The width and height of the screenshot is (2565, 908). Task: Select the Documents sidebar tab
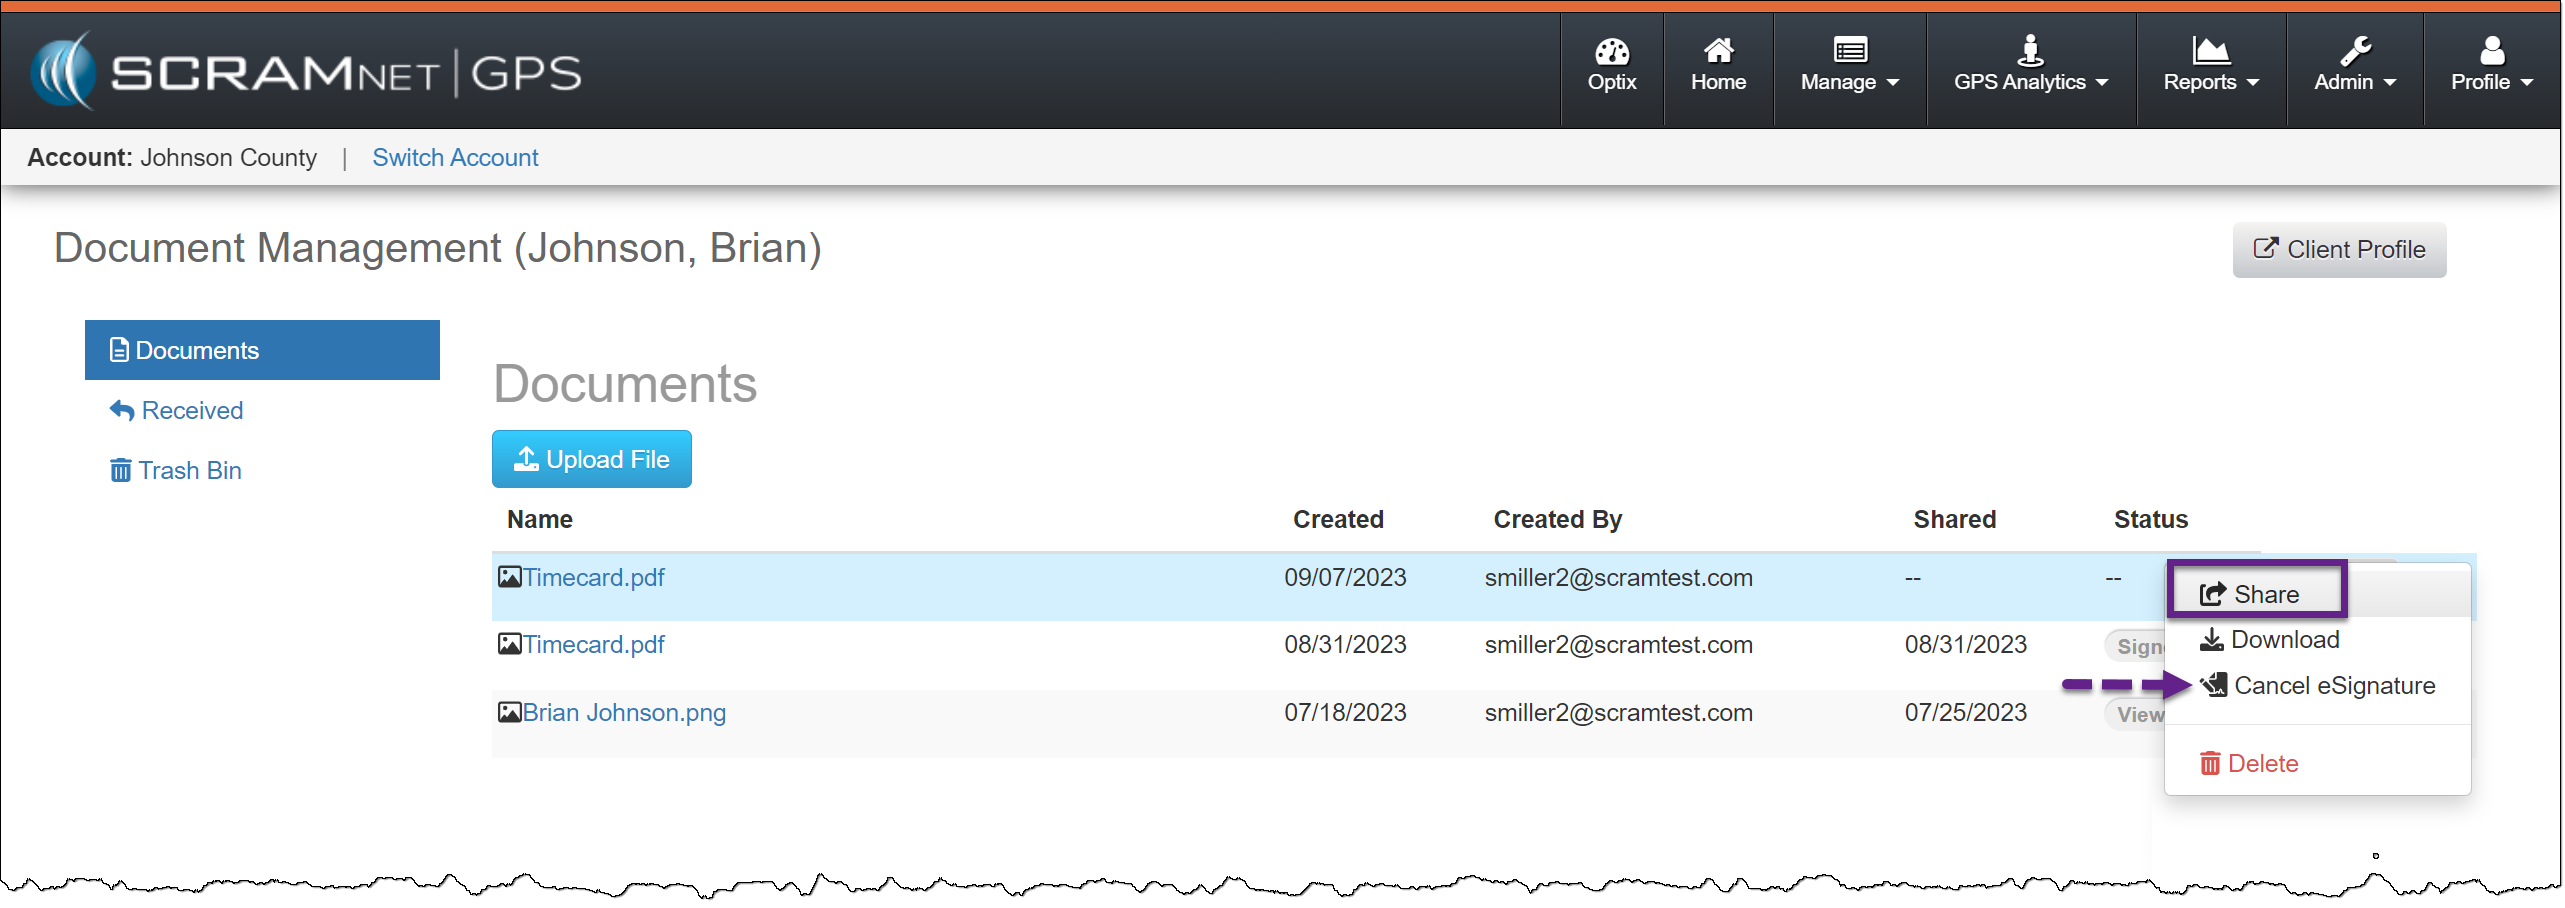262,350
